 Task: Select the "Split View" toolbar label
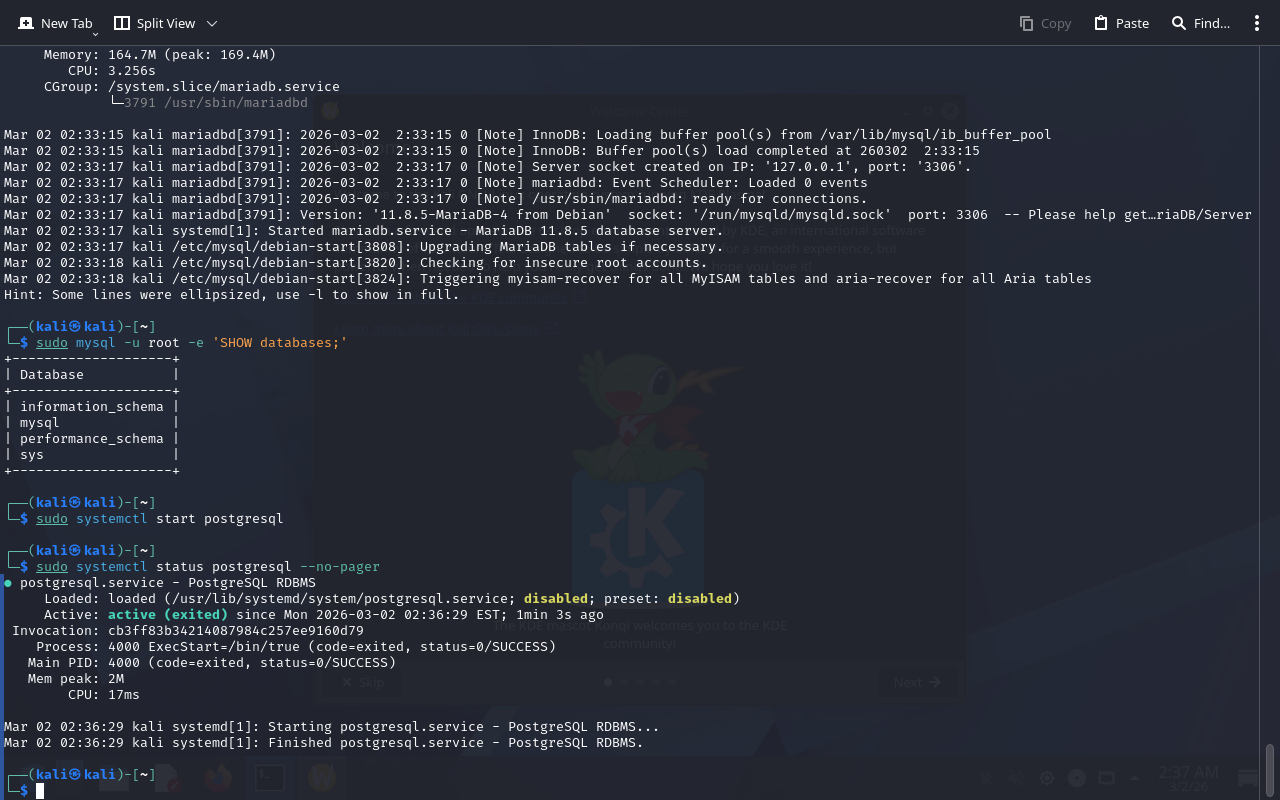point(166,23)
